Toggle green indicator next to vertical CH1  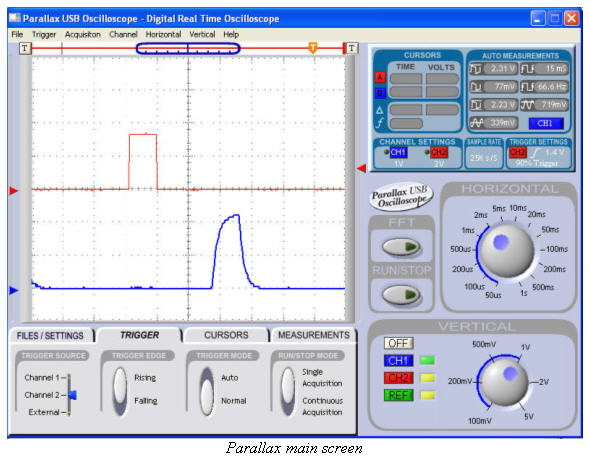(427, 361)
